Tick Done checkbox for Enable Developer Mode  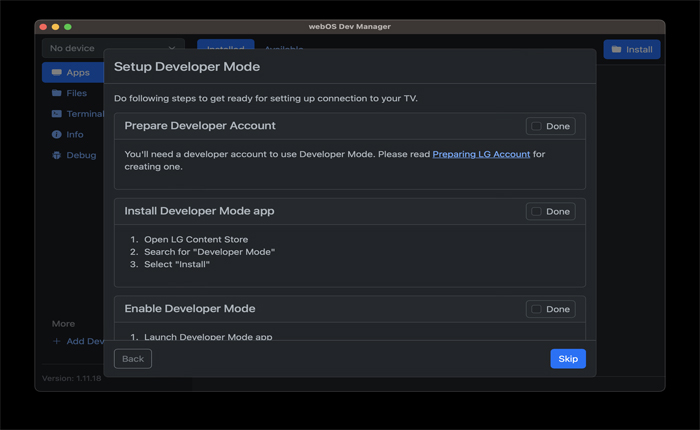[x=537, y=309]
